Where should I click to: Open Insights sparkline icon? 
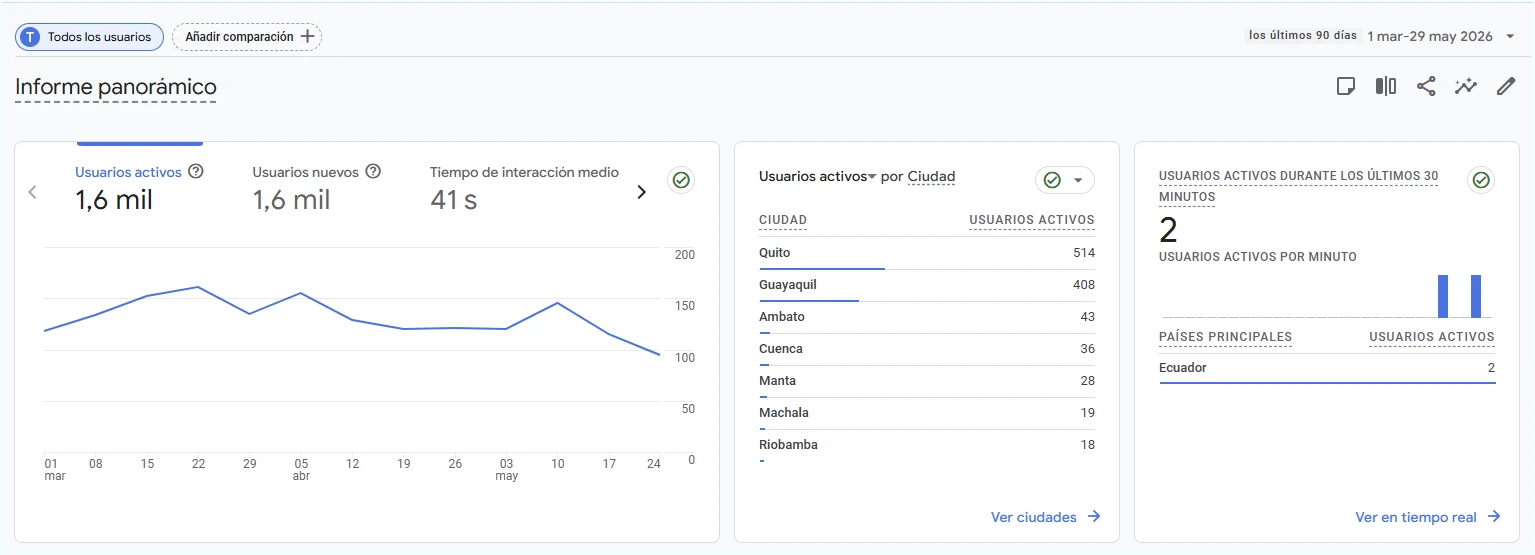pyautogui.click(x=1466, y=86)
